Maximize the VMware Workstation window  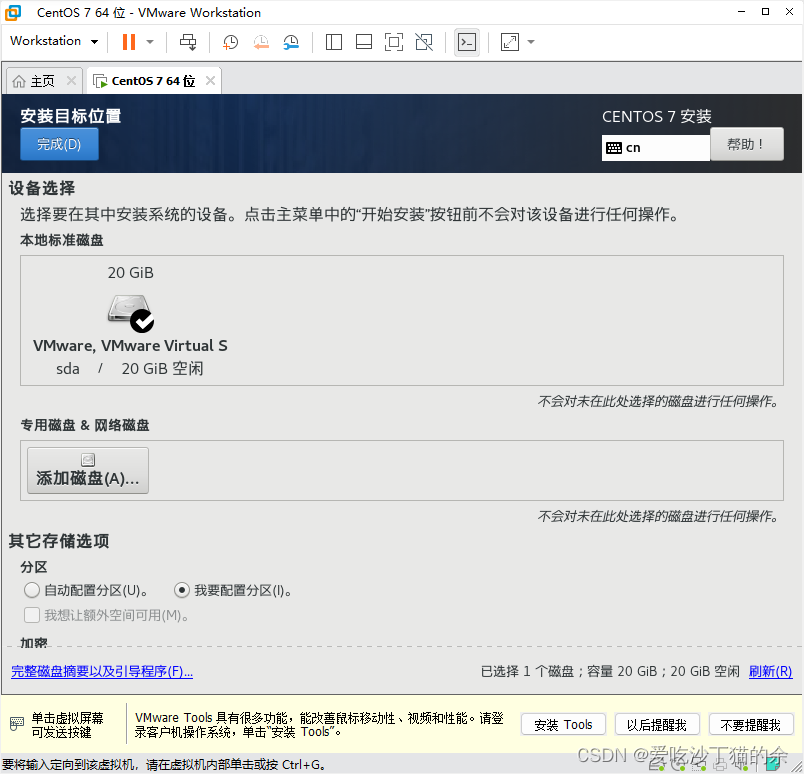(765, 12)
